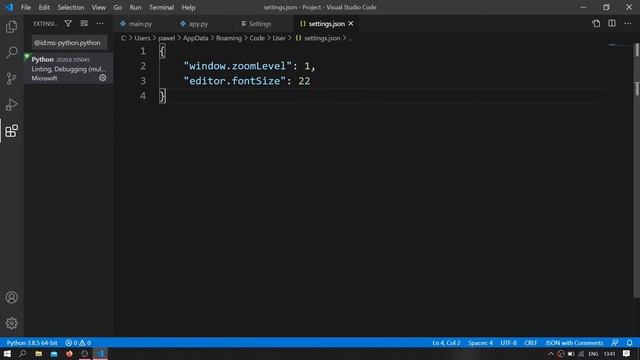Viewport: 640px width, 360px height.
Task: Click the "window.zoomLevel" key text
Action: click(x=238, y=66)
